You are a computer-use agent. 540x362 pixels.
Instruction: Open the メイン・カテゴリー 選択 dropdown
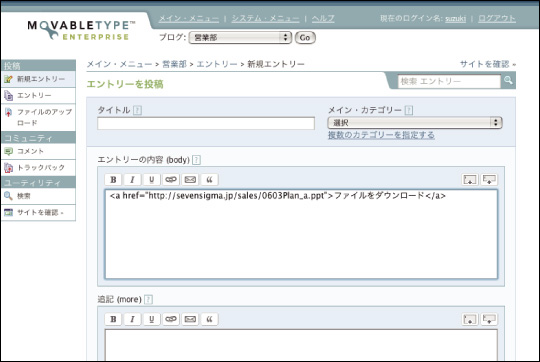click(415, 123)
